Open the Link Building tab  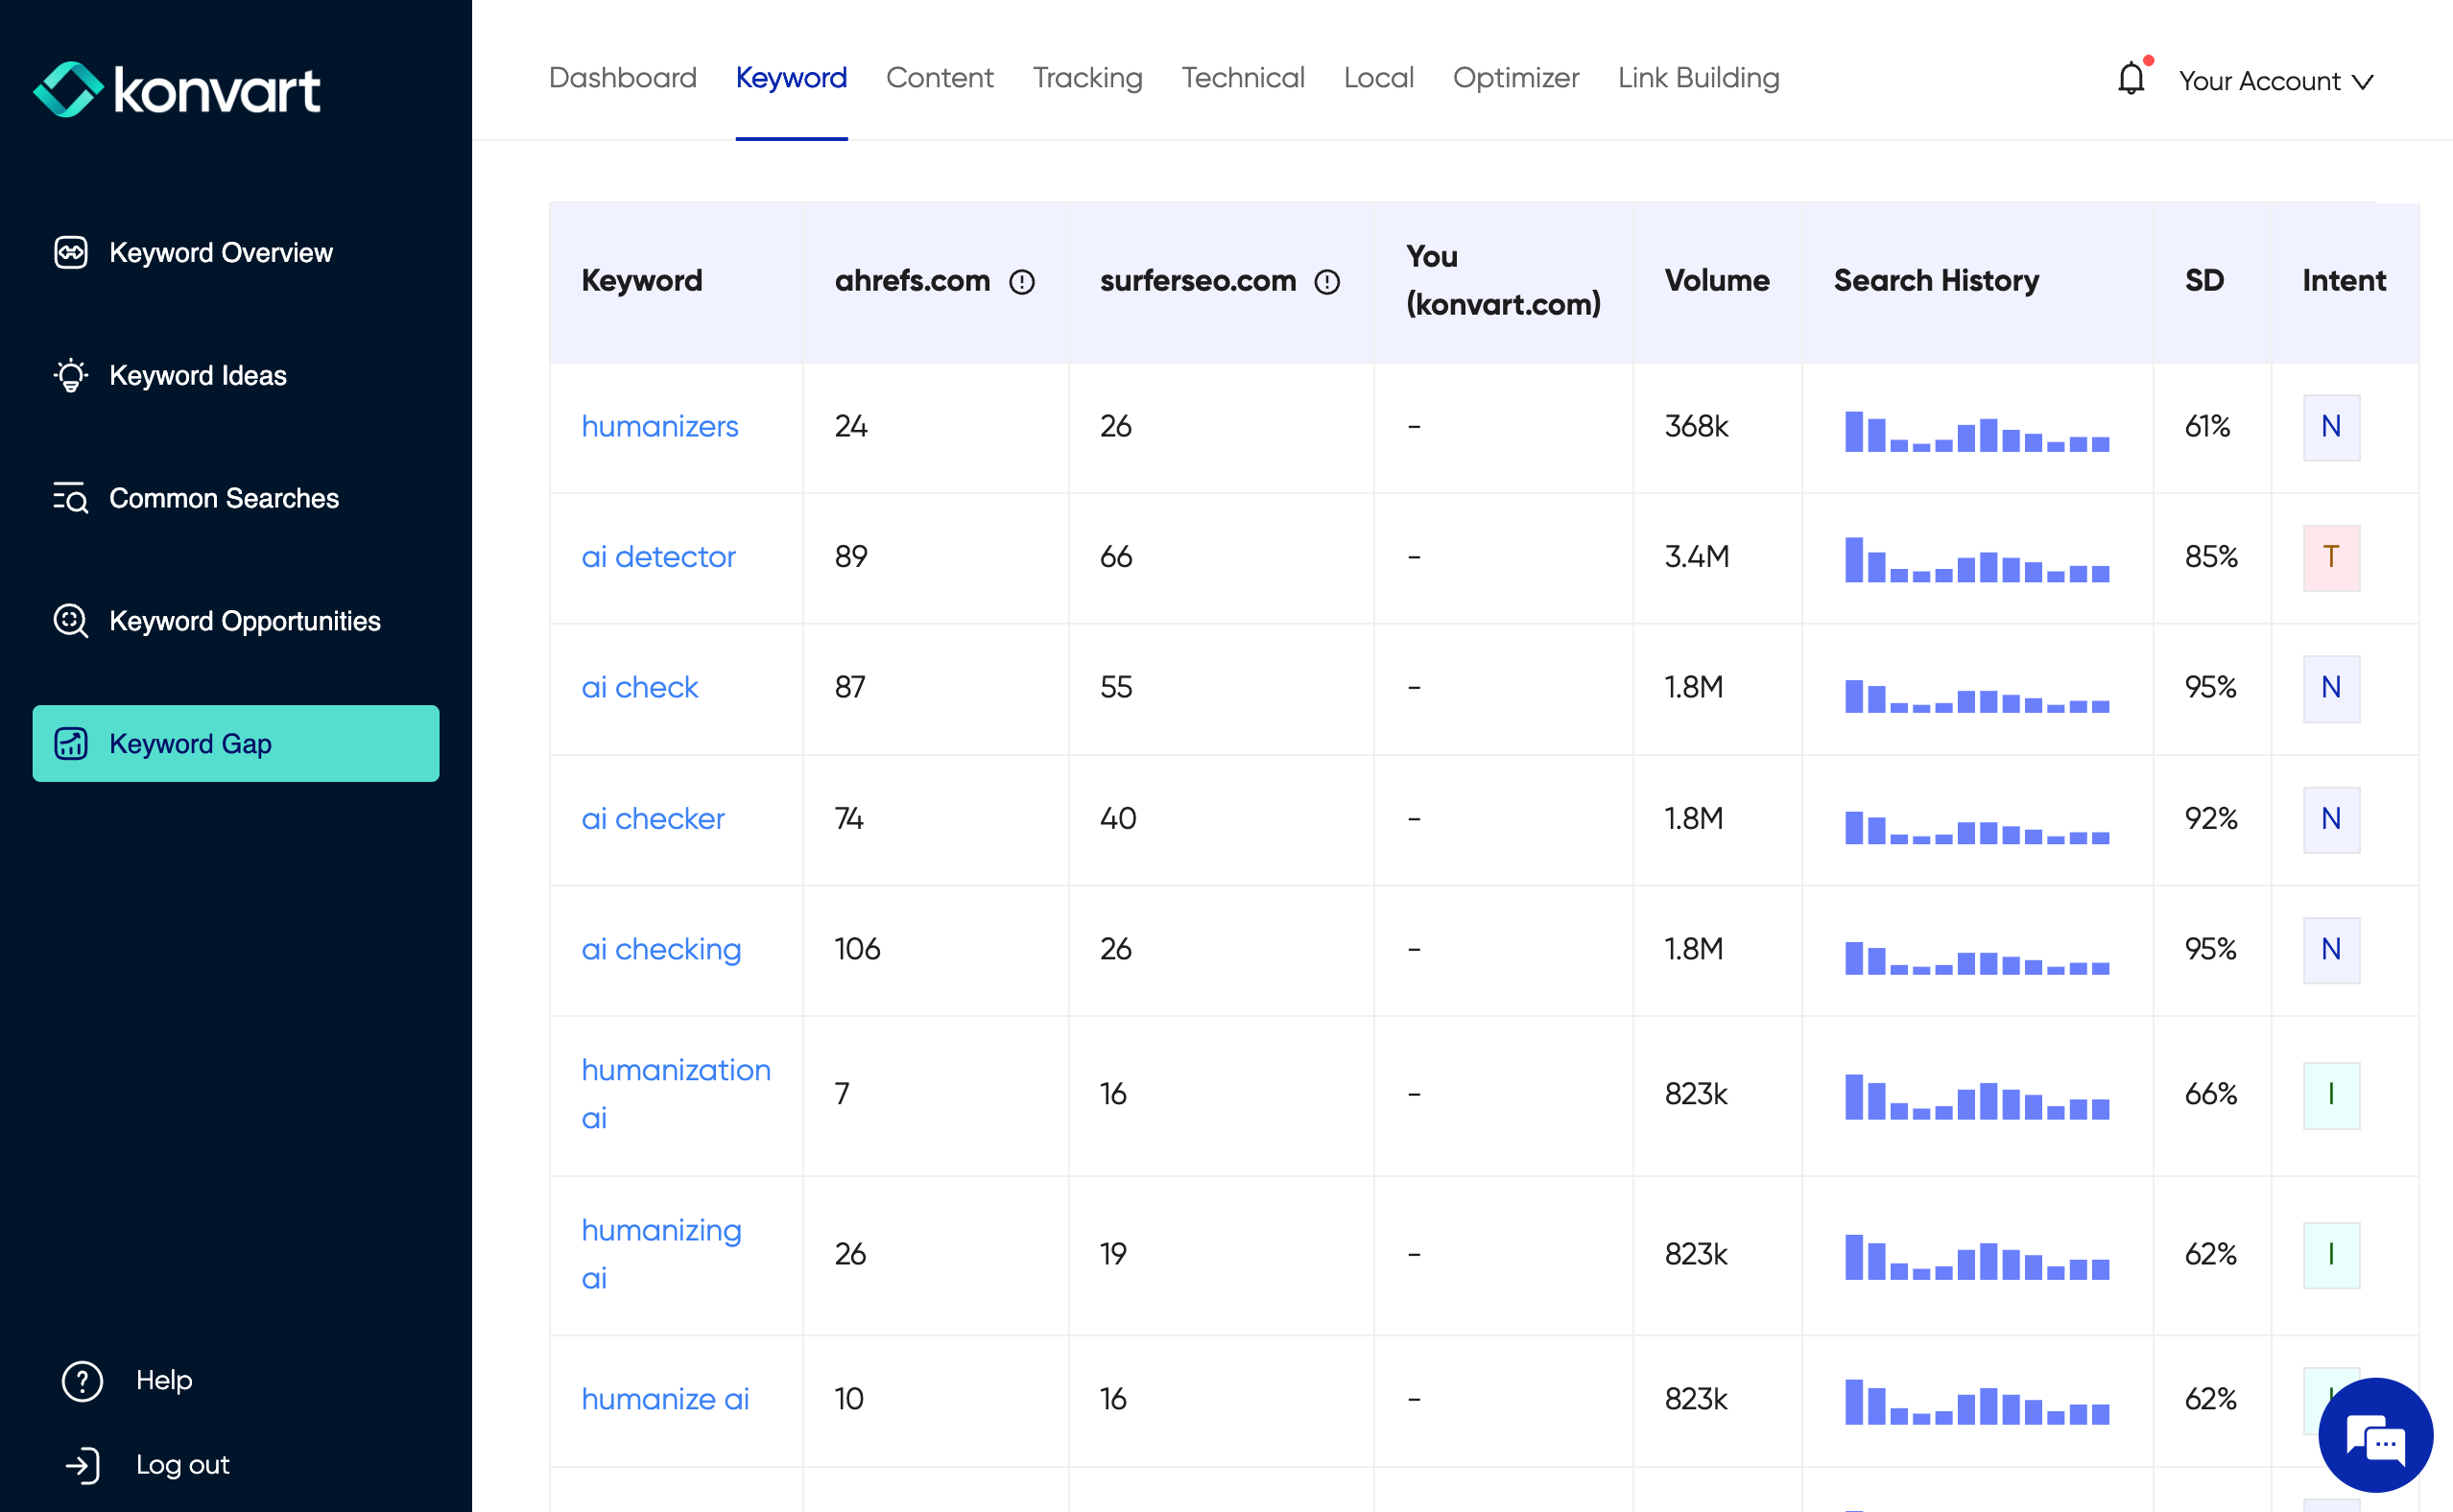tap(1698, 78)
